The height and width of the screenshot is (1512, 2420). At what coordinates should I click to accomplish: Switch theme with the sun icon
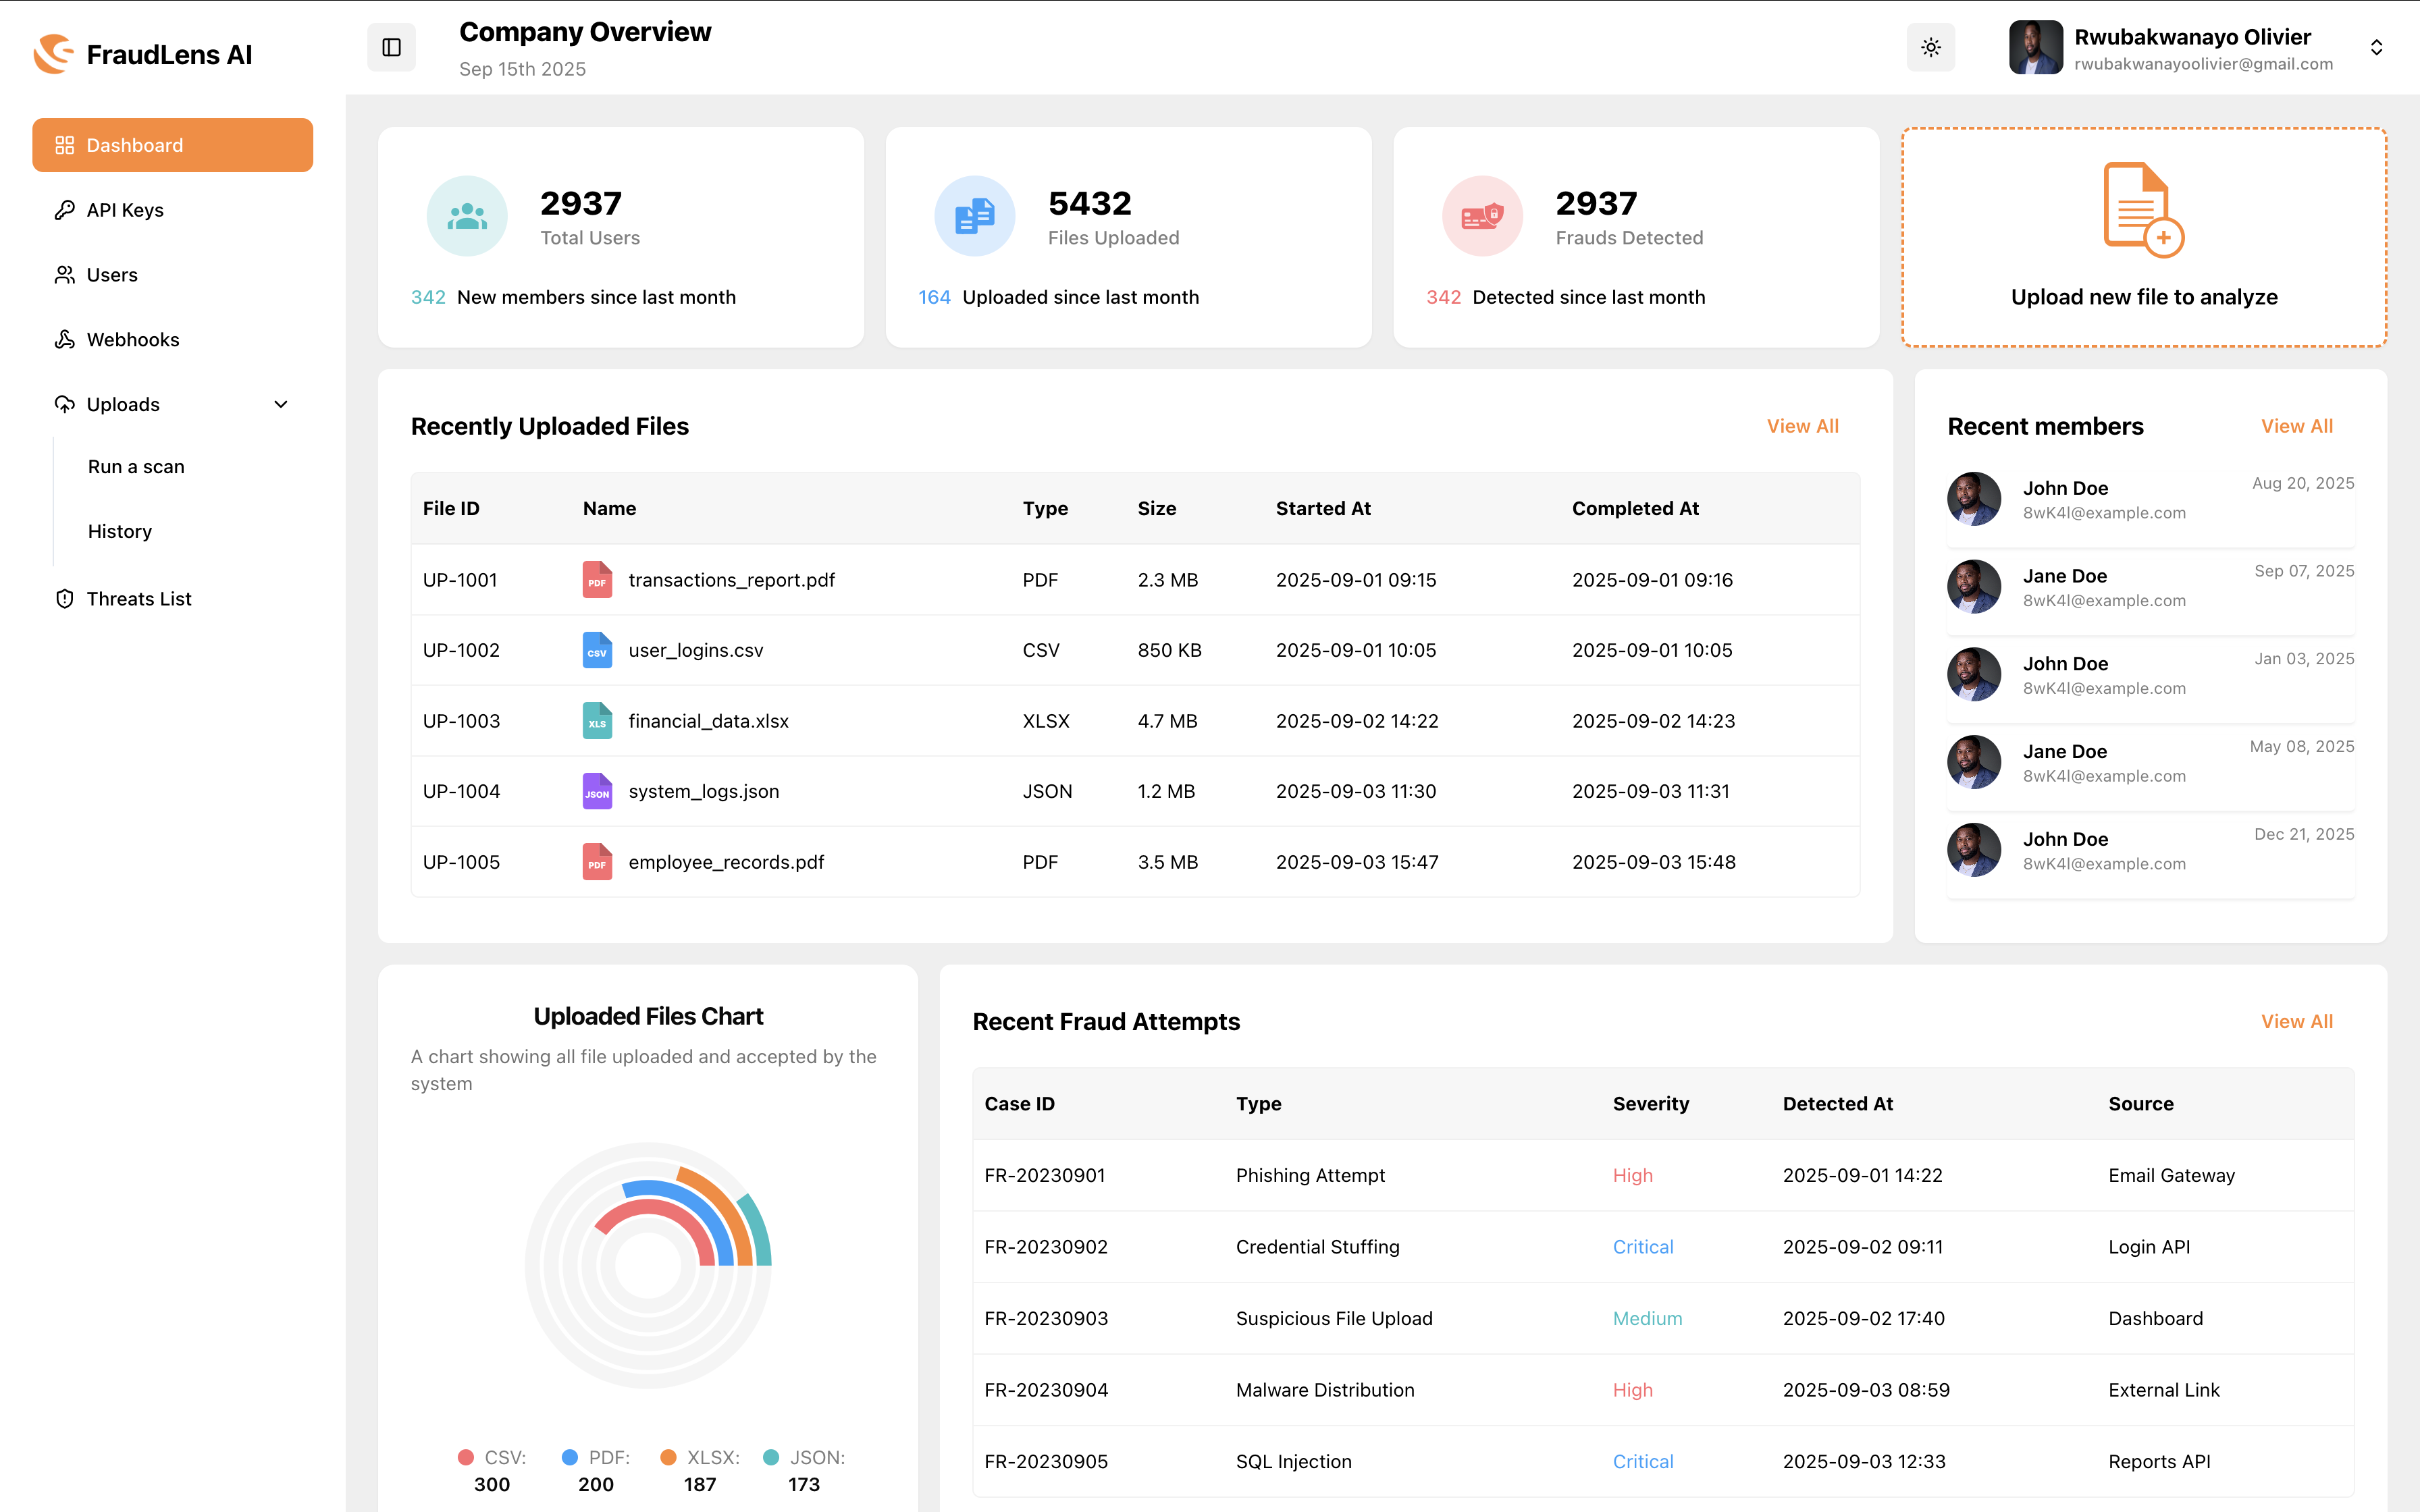(1930, 47)
